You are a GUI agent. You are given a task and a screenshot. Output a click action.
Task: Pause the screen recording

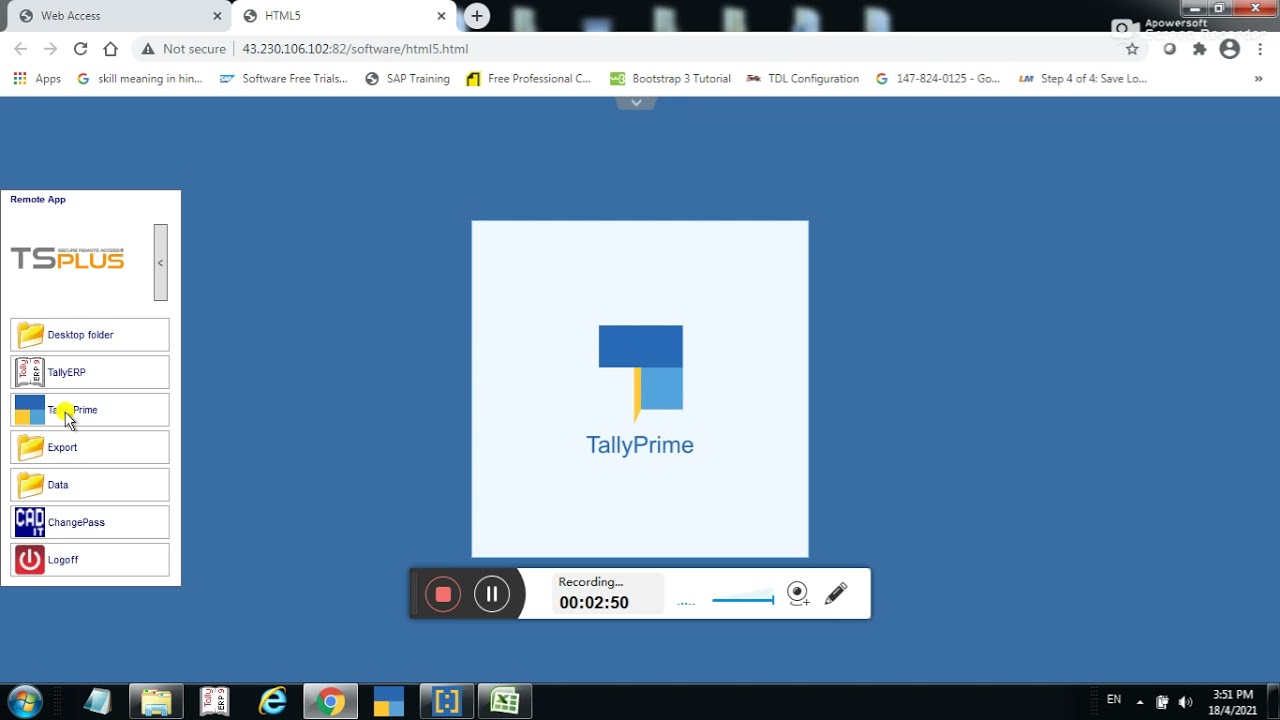[492, 594]
